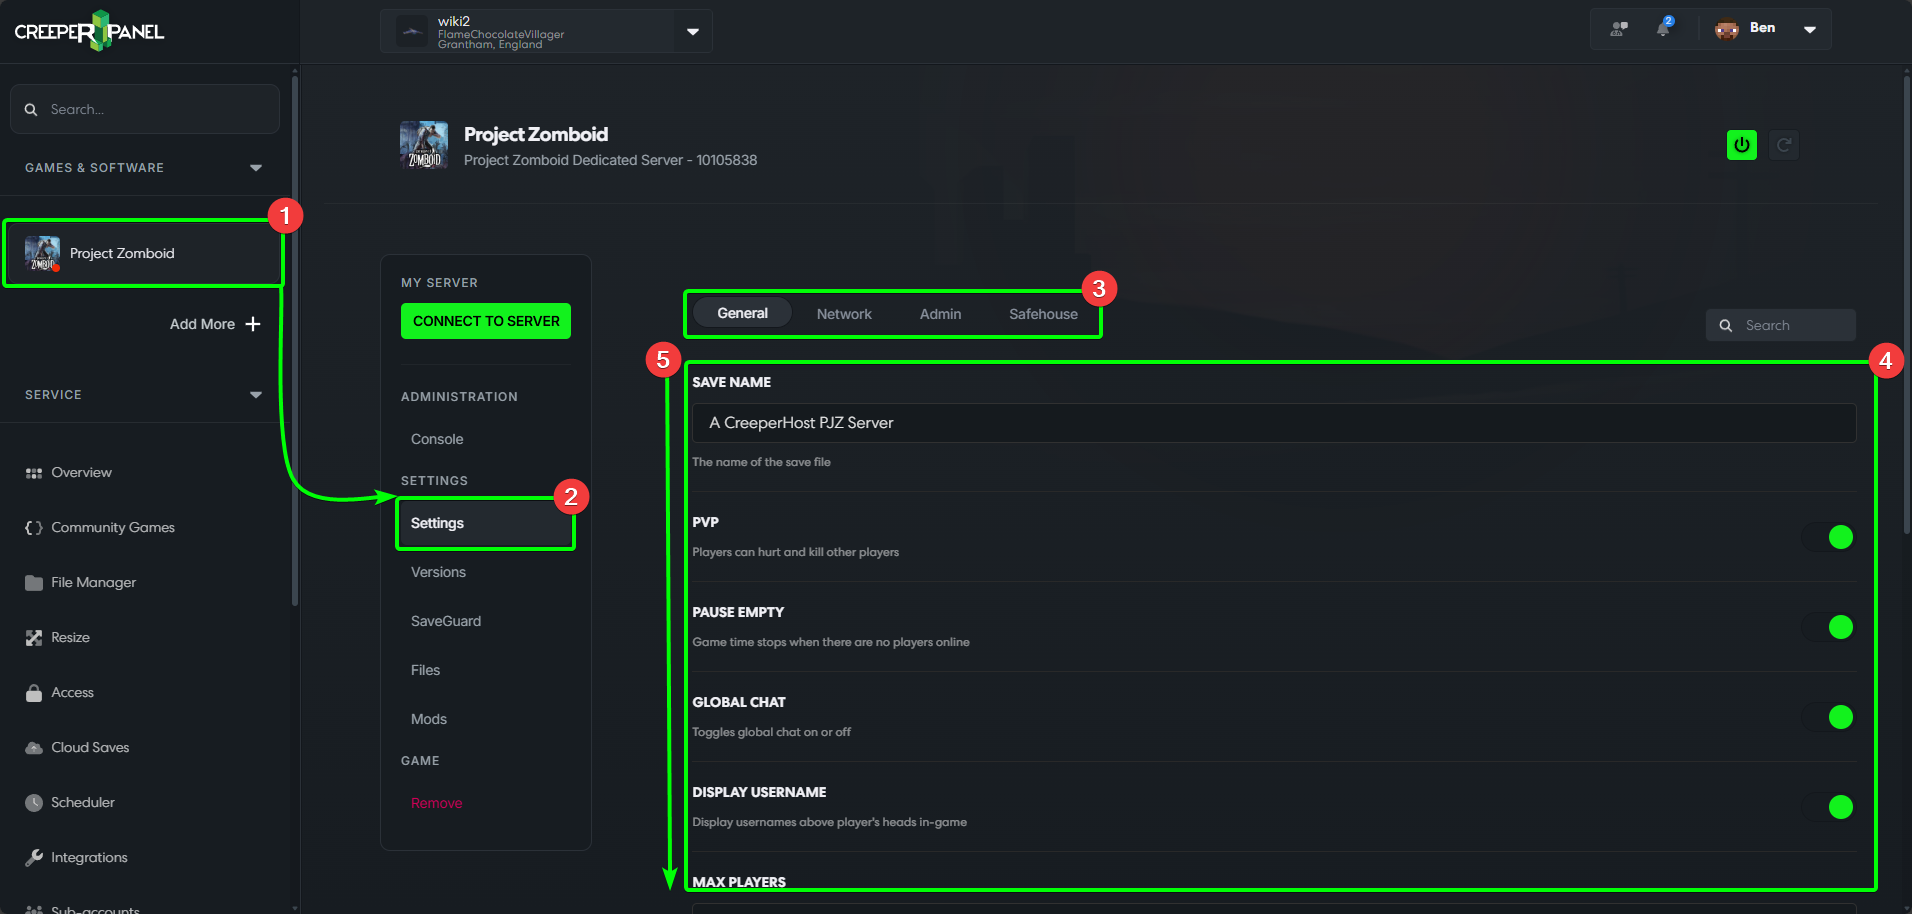Screen dimensions: 1912x914
Task: Open the Community Games link
Action: (113, 528)
